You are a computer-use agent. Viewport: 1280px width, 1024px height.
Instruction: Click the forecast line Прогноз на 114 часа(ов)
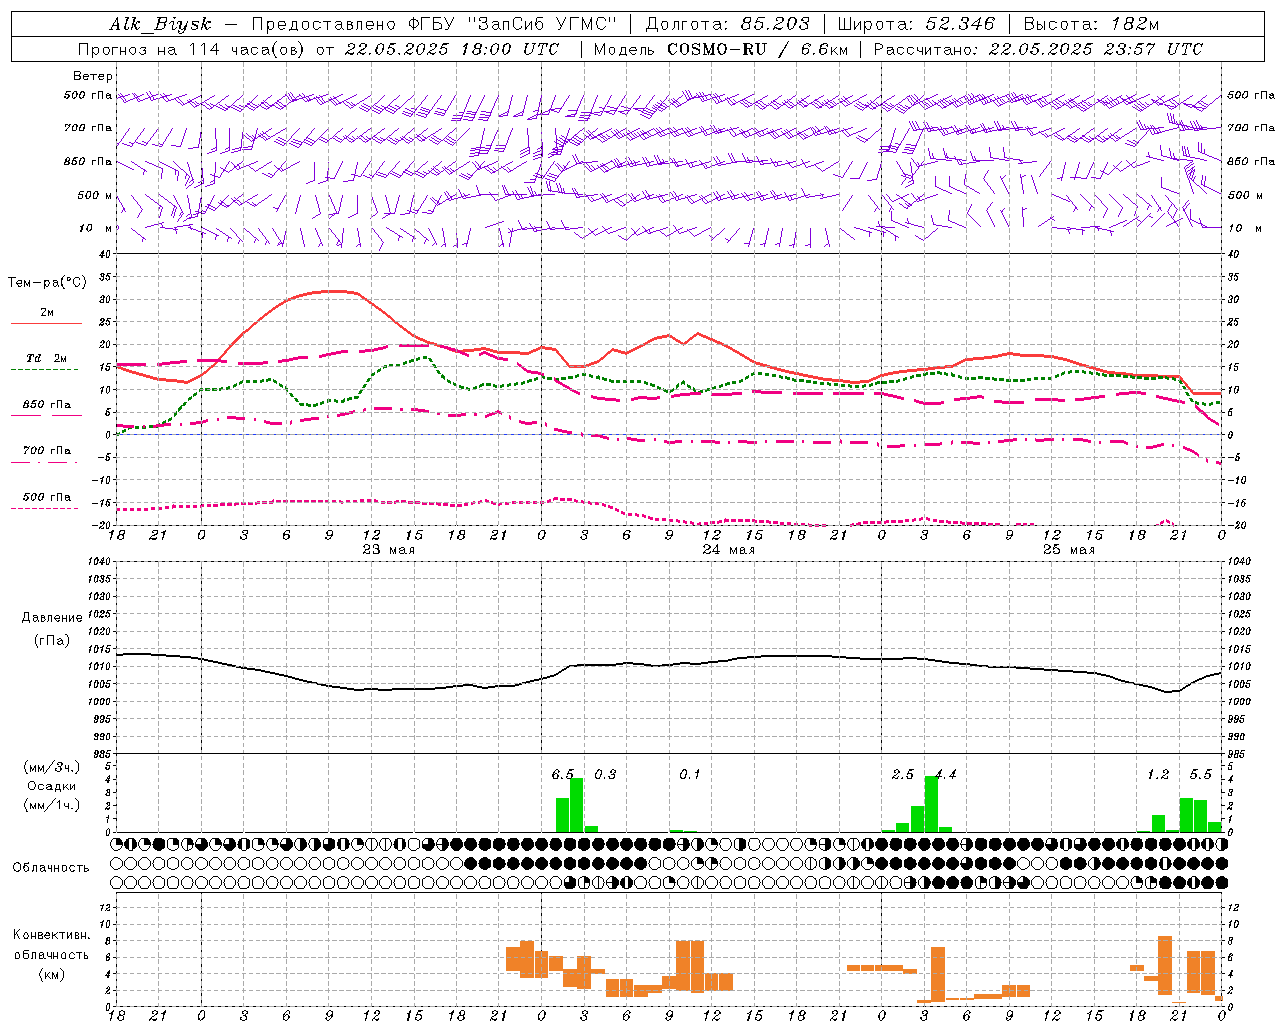pos(193,49)
